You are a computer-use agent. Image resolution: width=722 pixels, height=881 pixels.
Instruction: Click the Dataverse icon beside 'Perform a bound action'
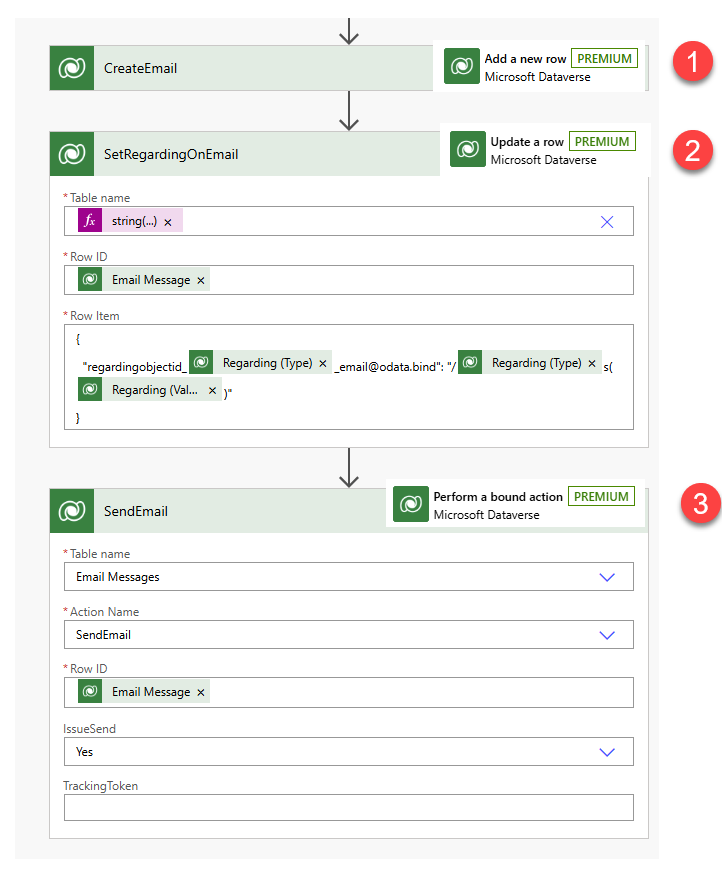coord(411,504)
